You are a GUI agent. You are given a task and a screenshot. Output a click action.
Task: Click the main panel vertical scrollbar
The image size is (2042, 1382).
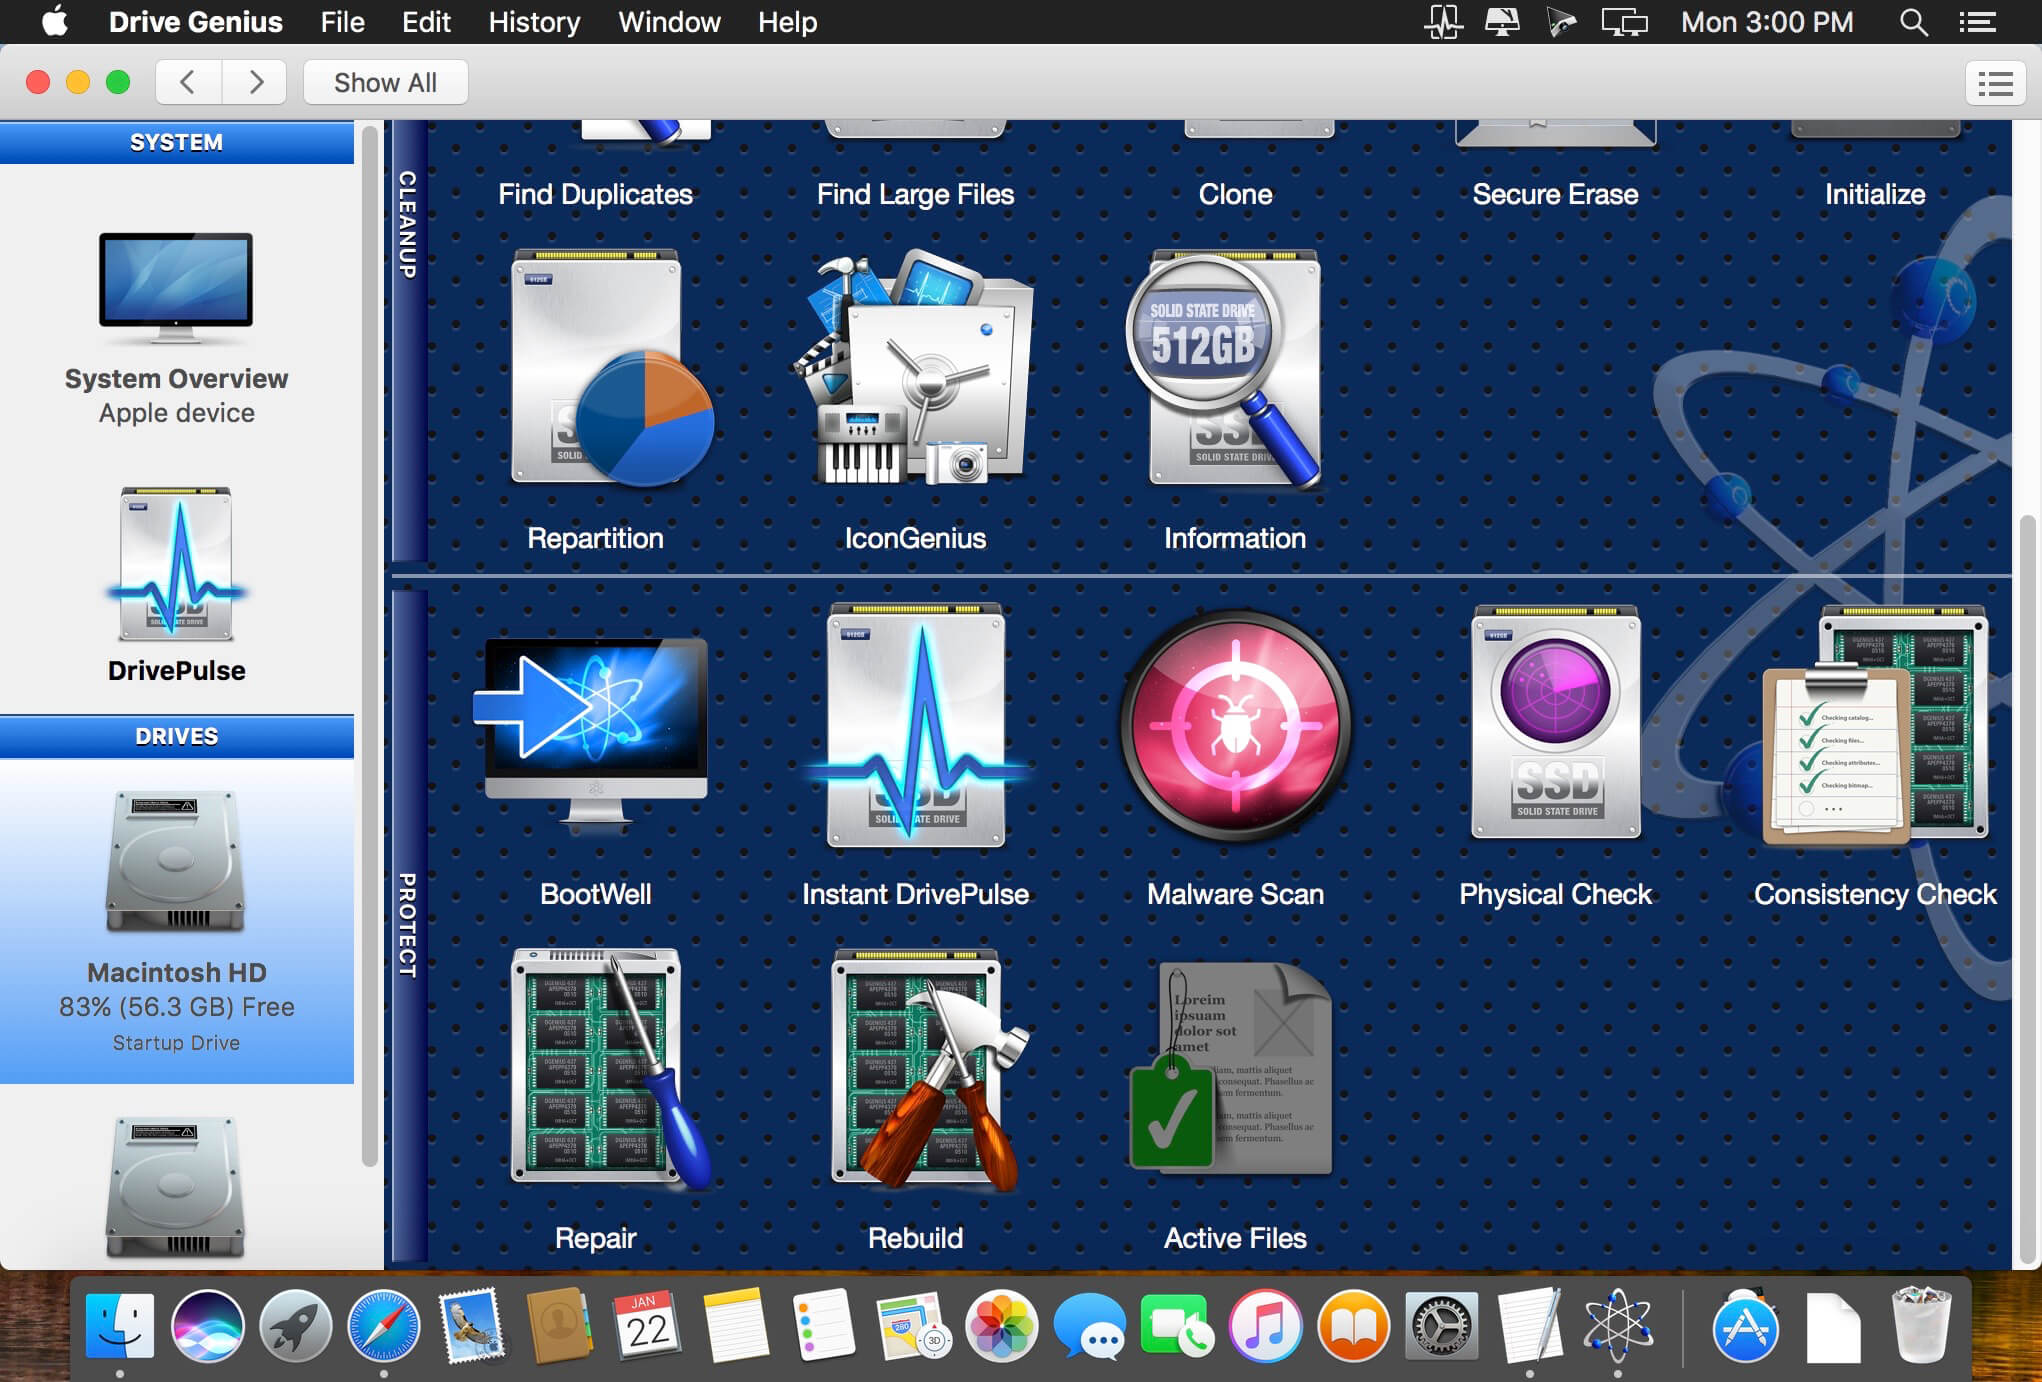pos(2027,890)
